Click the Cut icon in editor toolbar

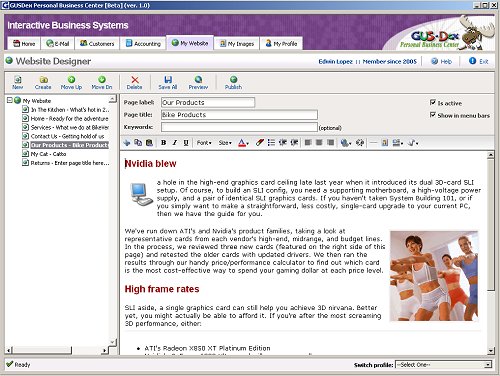(x=127, y=143)
